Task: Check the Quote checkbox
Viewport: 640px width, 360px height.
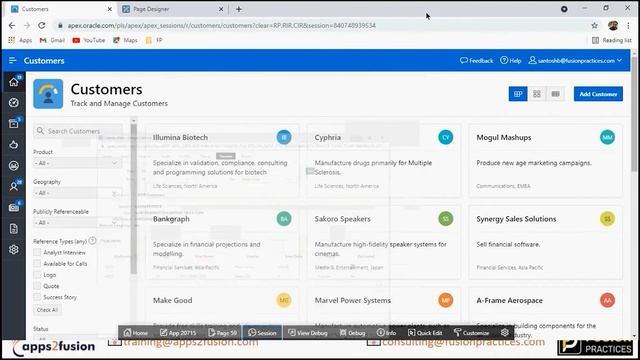Action: 37,286
